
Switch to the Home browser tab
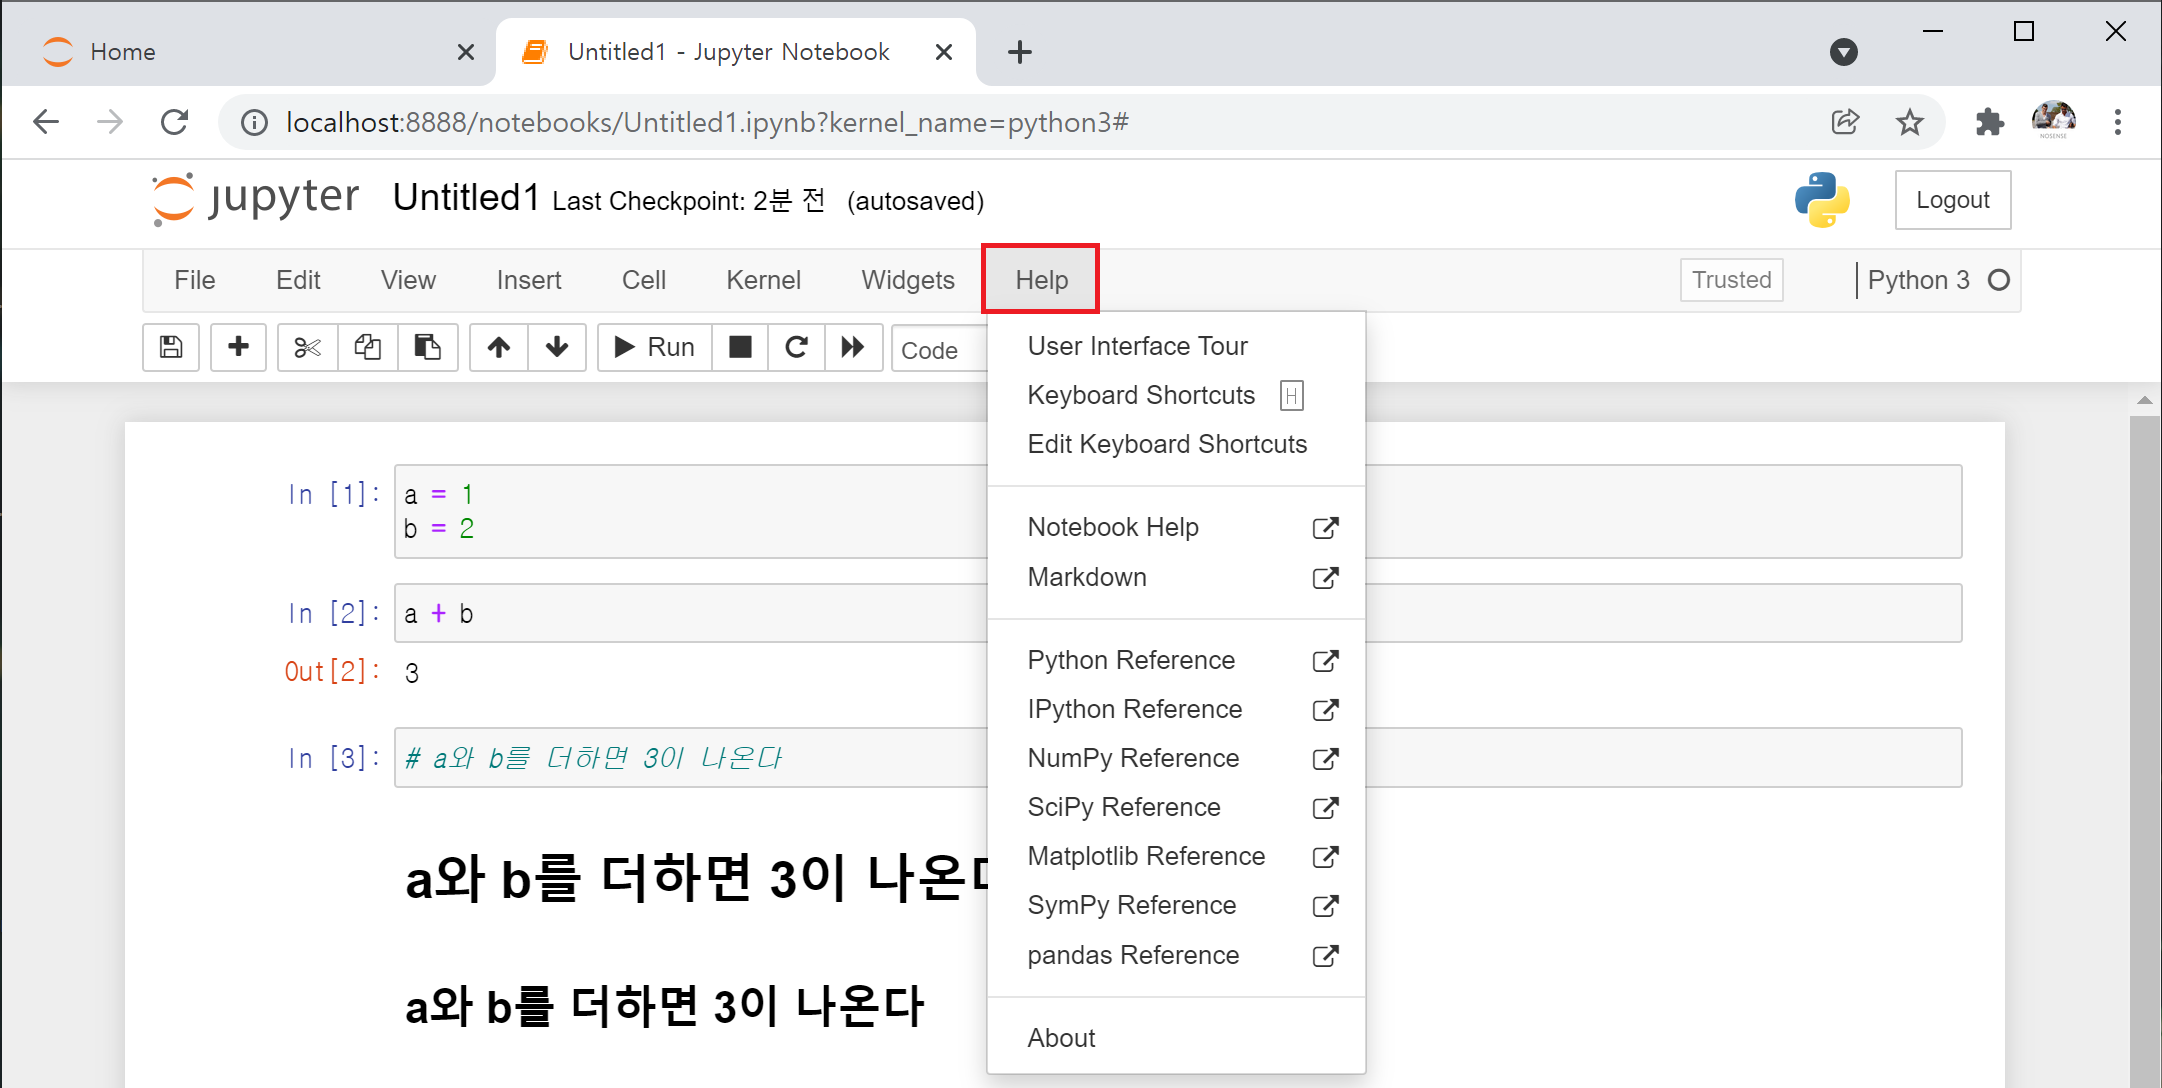tap(123, 52)
